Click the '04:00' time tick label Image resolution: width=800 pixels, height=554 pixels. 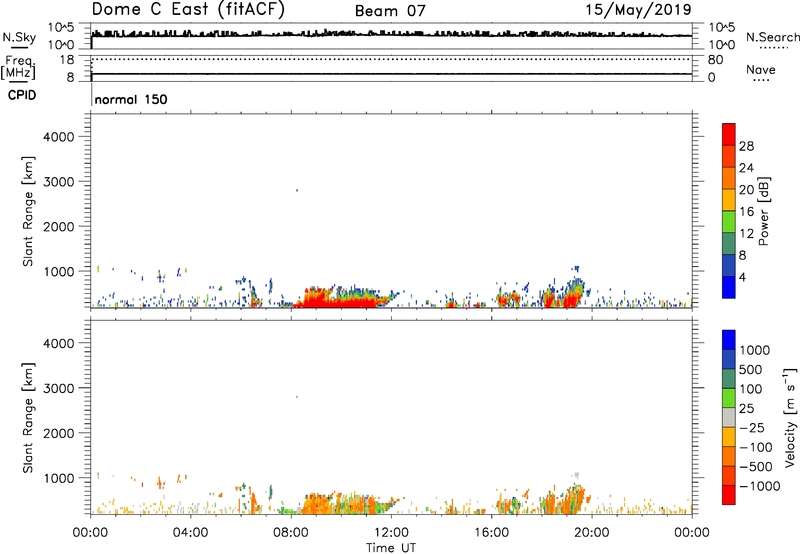point(190,533)
